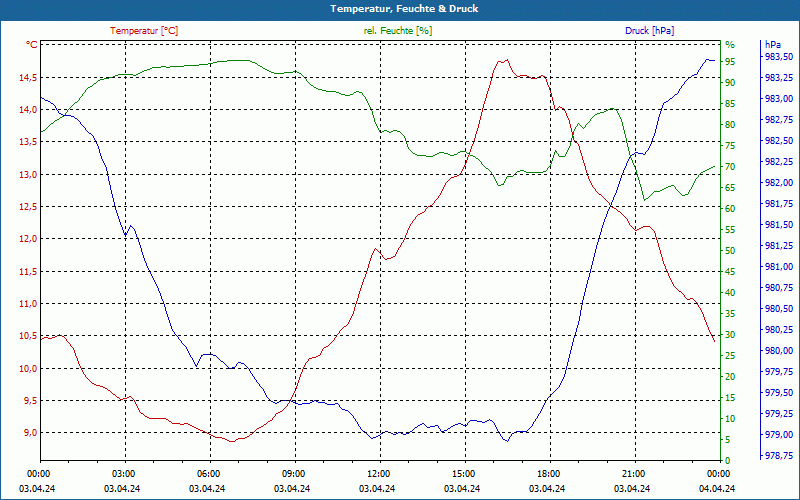Click 65 on the green humidity axis

click(x=730, y=188)
